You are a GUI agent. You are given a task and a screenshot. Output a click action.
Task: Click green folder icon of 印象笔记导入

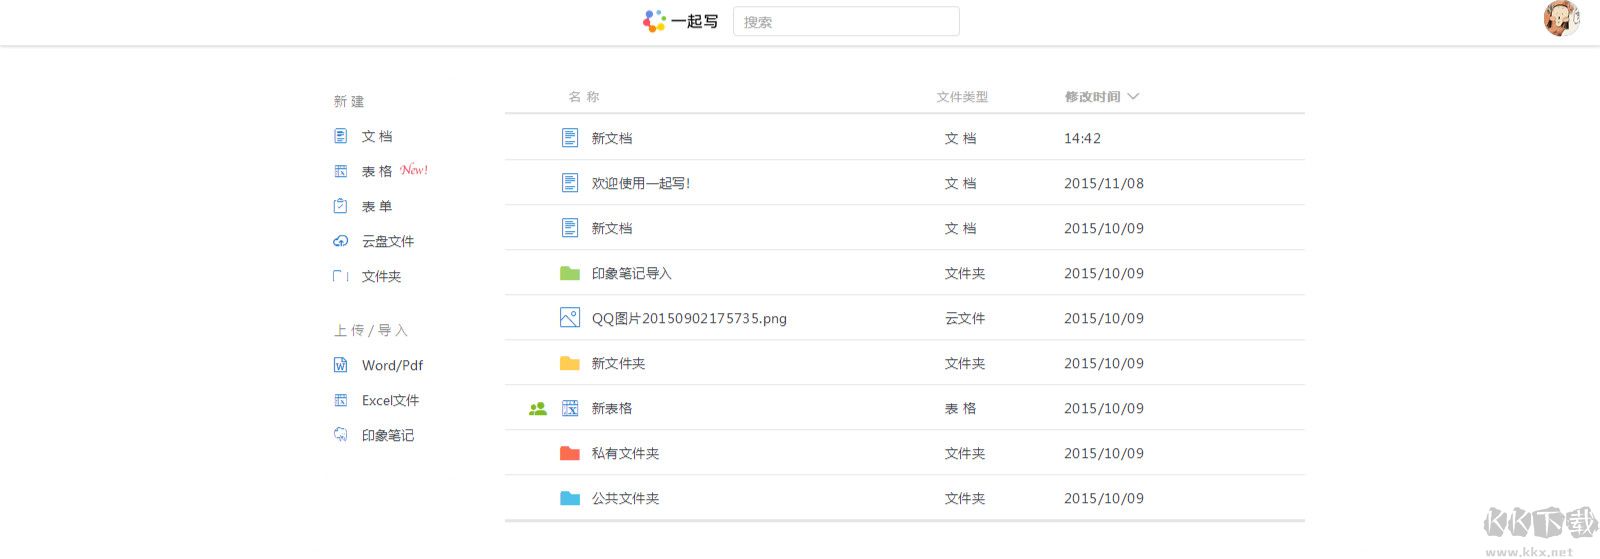tap(570, 273)
